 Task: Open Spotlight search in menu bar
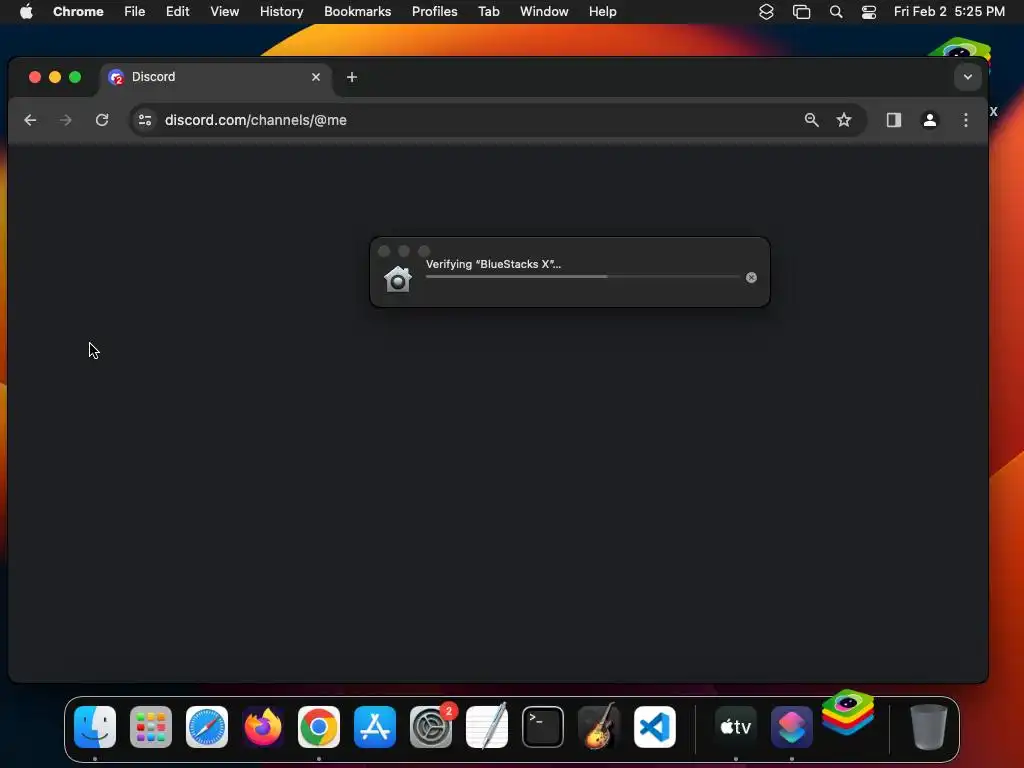coord(836,12)
